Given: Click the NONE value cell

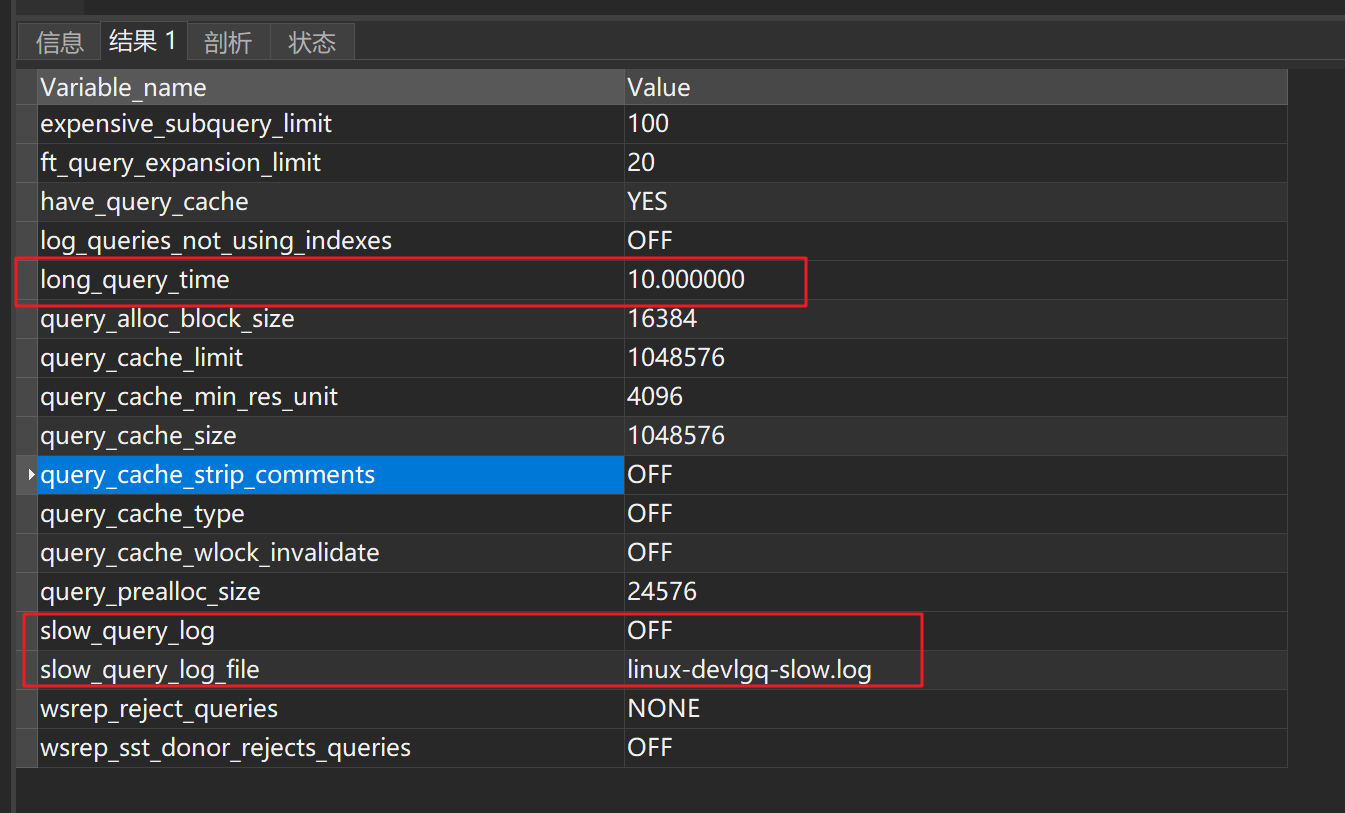Looking at the screenshot, I should (956, 709).
